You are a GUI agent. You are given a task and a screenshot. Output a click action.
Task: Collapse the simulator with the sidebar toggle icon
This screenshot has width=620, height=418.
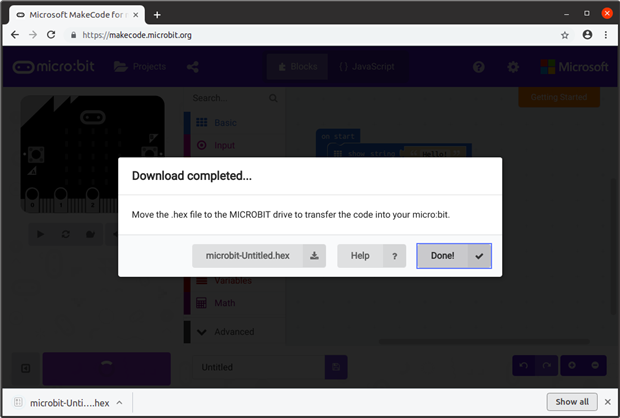26,369
